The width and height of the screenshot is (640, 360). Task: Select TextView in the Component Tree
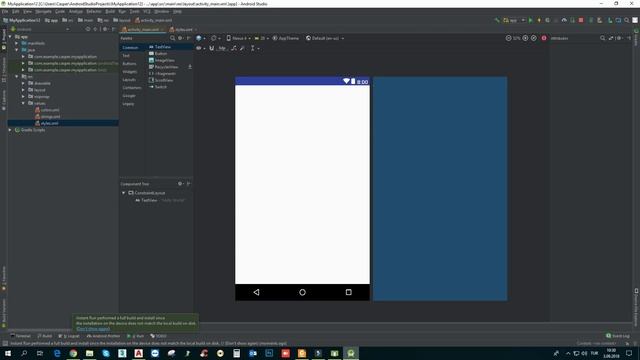(x=149, y=200)
